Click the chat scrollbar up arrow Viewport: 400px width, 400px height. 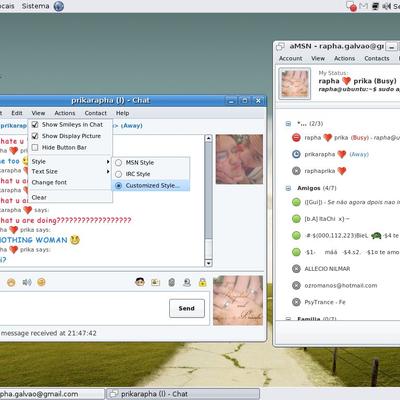(208, 138)
